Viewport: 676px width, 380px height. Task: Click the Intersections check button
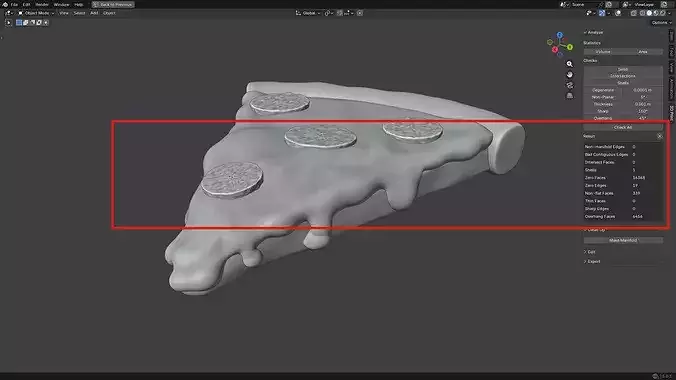(623, 76)
